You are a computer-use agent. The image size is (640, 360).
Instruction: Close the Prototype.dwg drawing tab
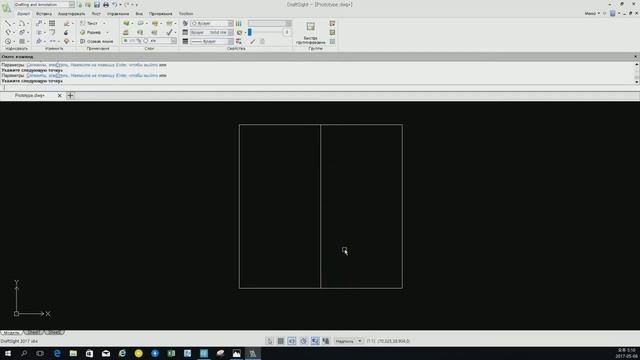click(x=60, y=96)
